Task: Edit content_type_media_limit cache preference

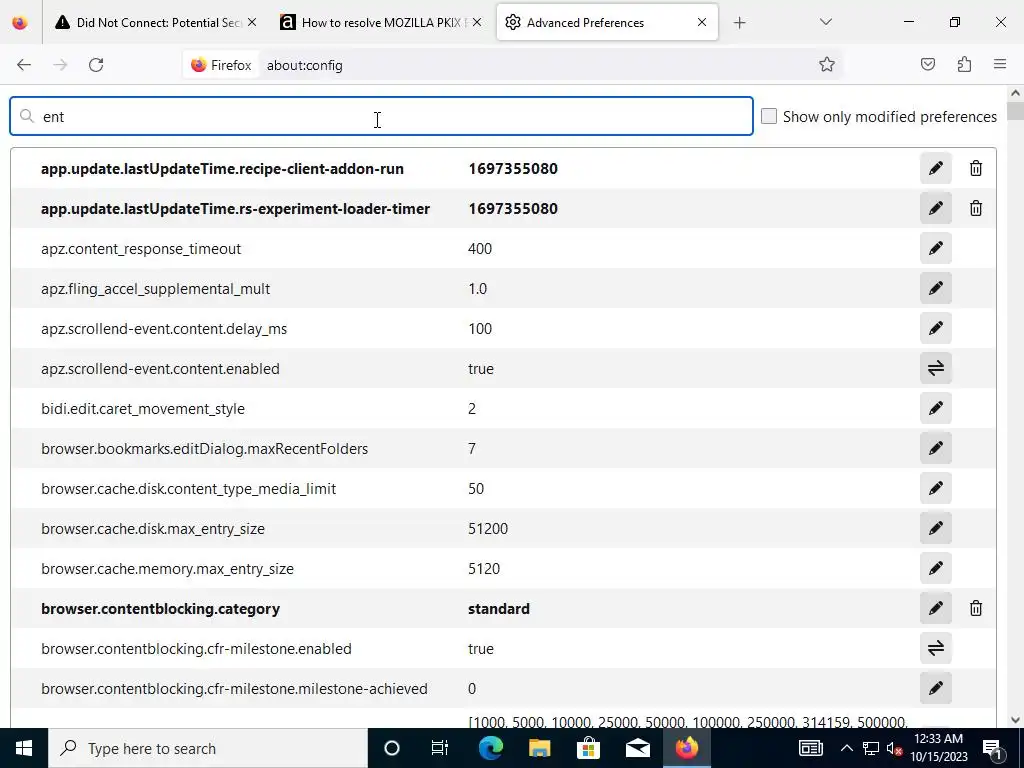Action: 935,488
